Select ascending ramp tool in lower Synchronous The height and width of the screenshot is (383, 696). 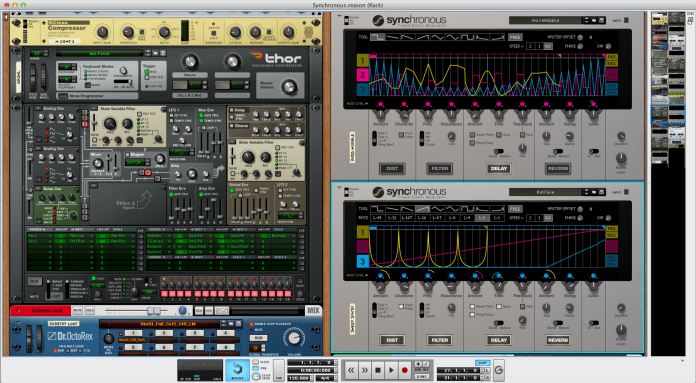point(423,208)
